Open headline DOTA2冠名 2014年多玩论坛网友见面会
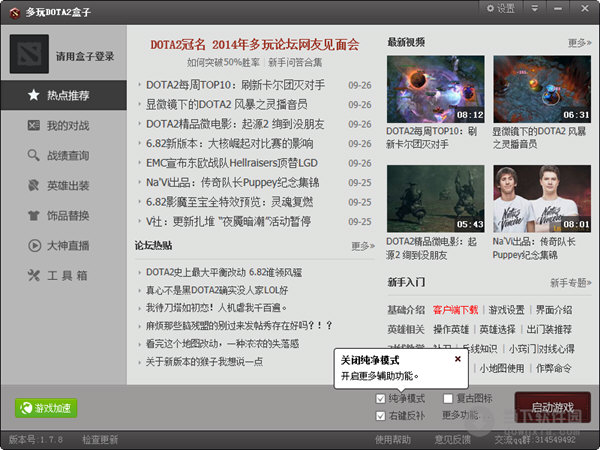600x450 pixels. [x=254, y=45]
